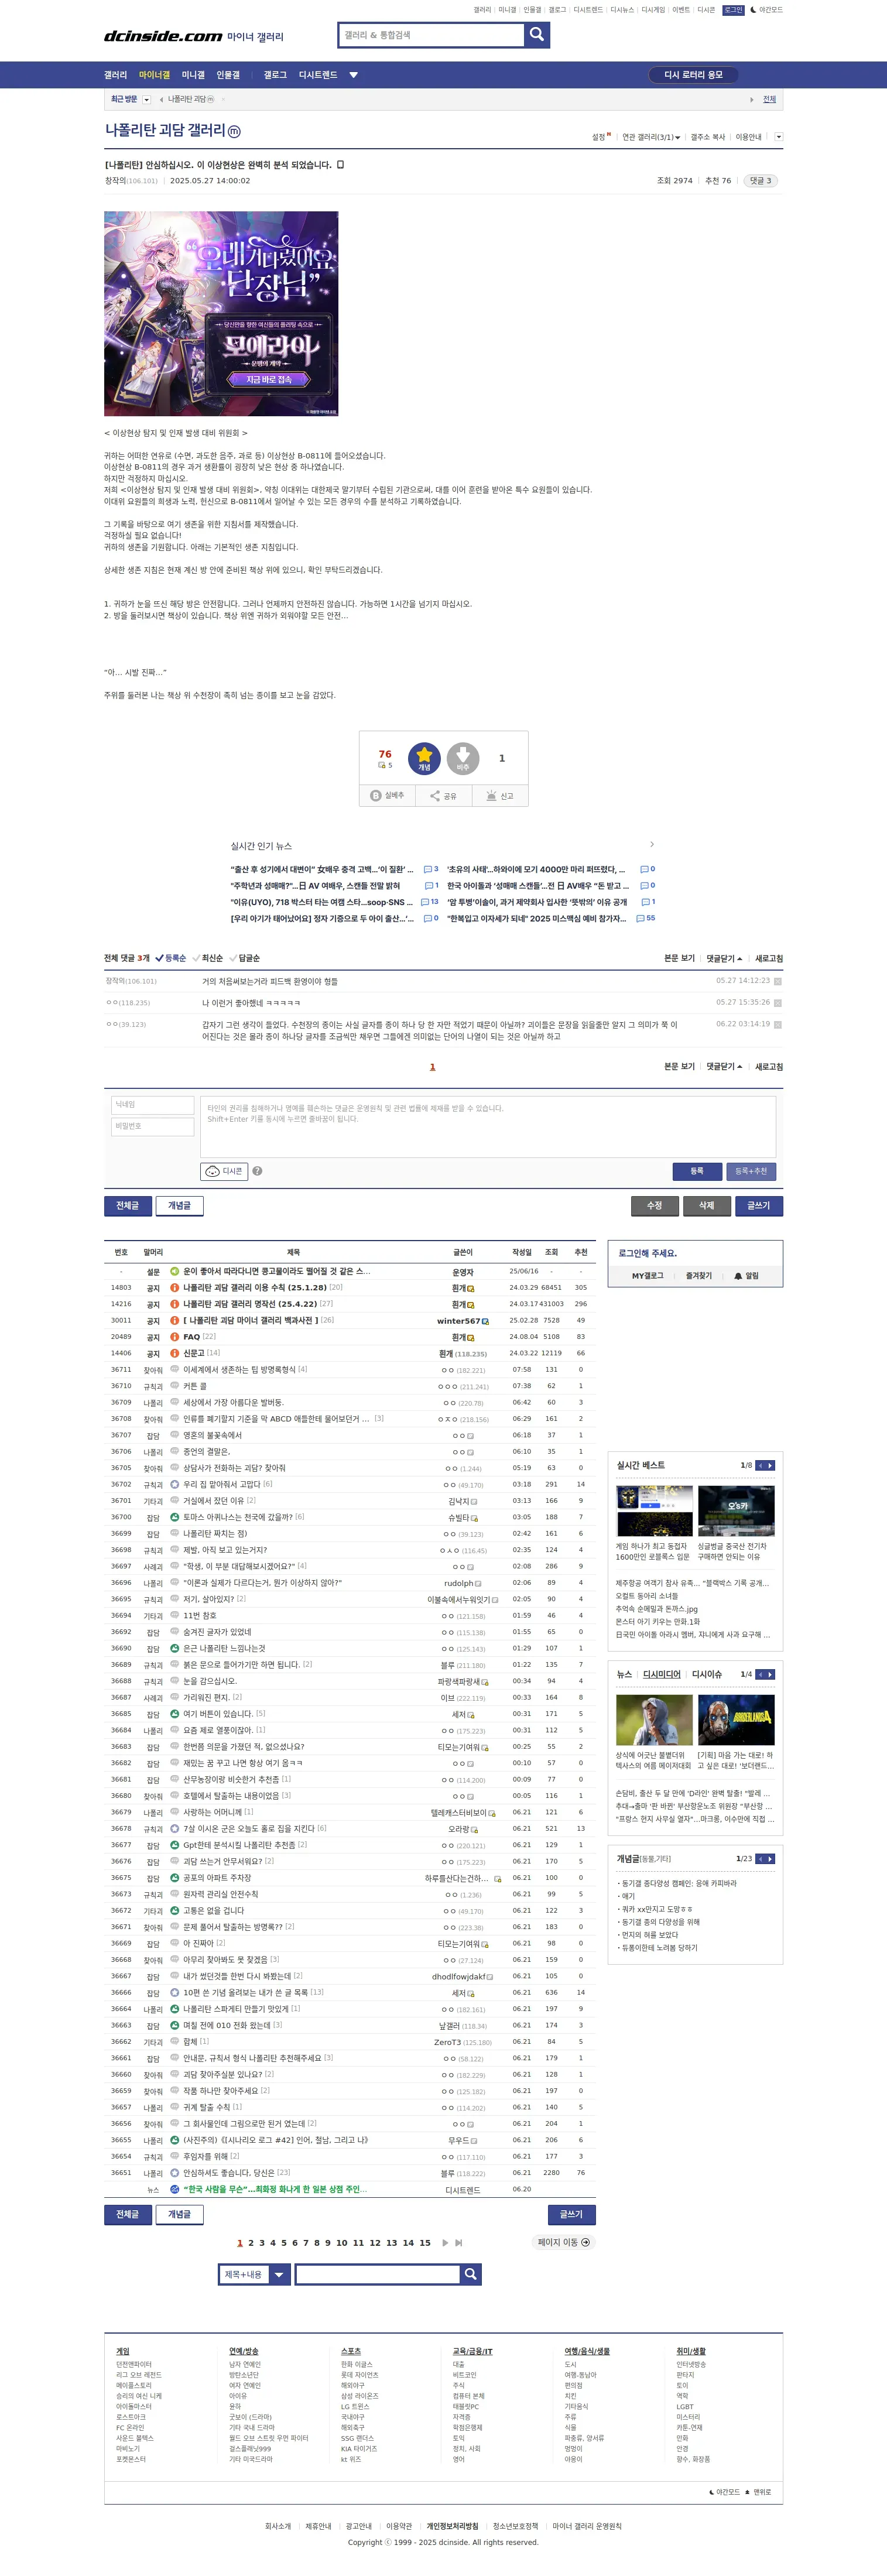Click the right arrow next to 실시간 인기 뉴스
The width and height of the screenshot is (887, 2576).
(x=652, y=845)
